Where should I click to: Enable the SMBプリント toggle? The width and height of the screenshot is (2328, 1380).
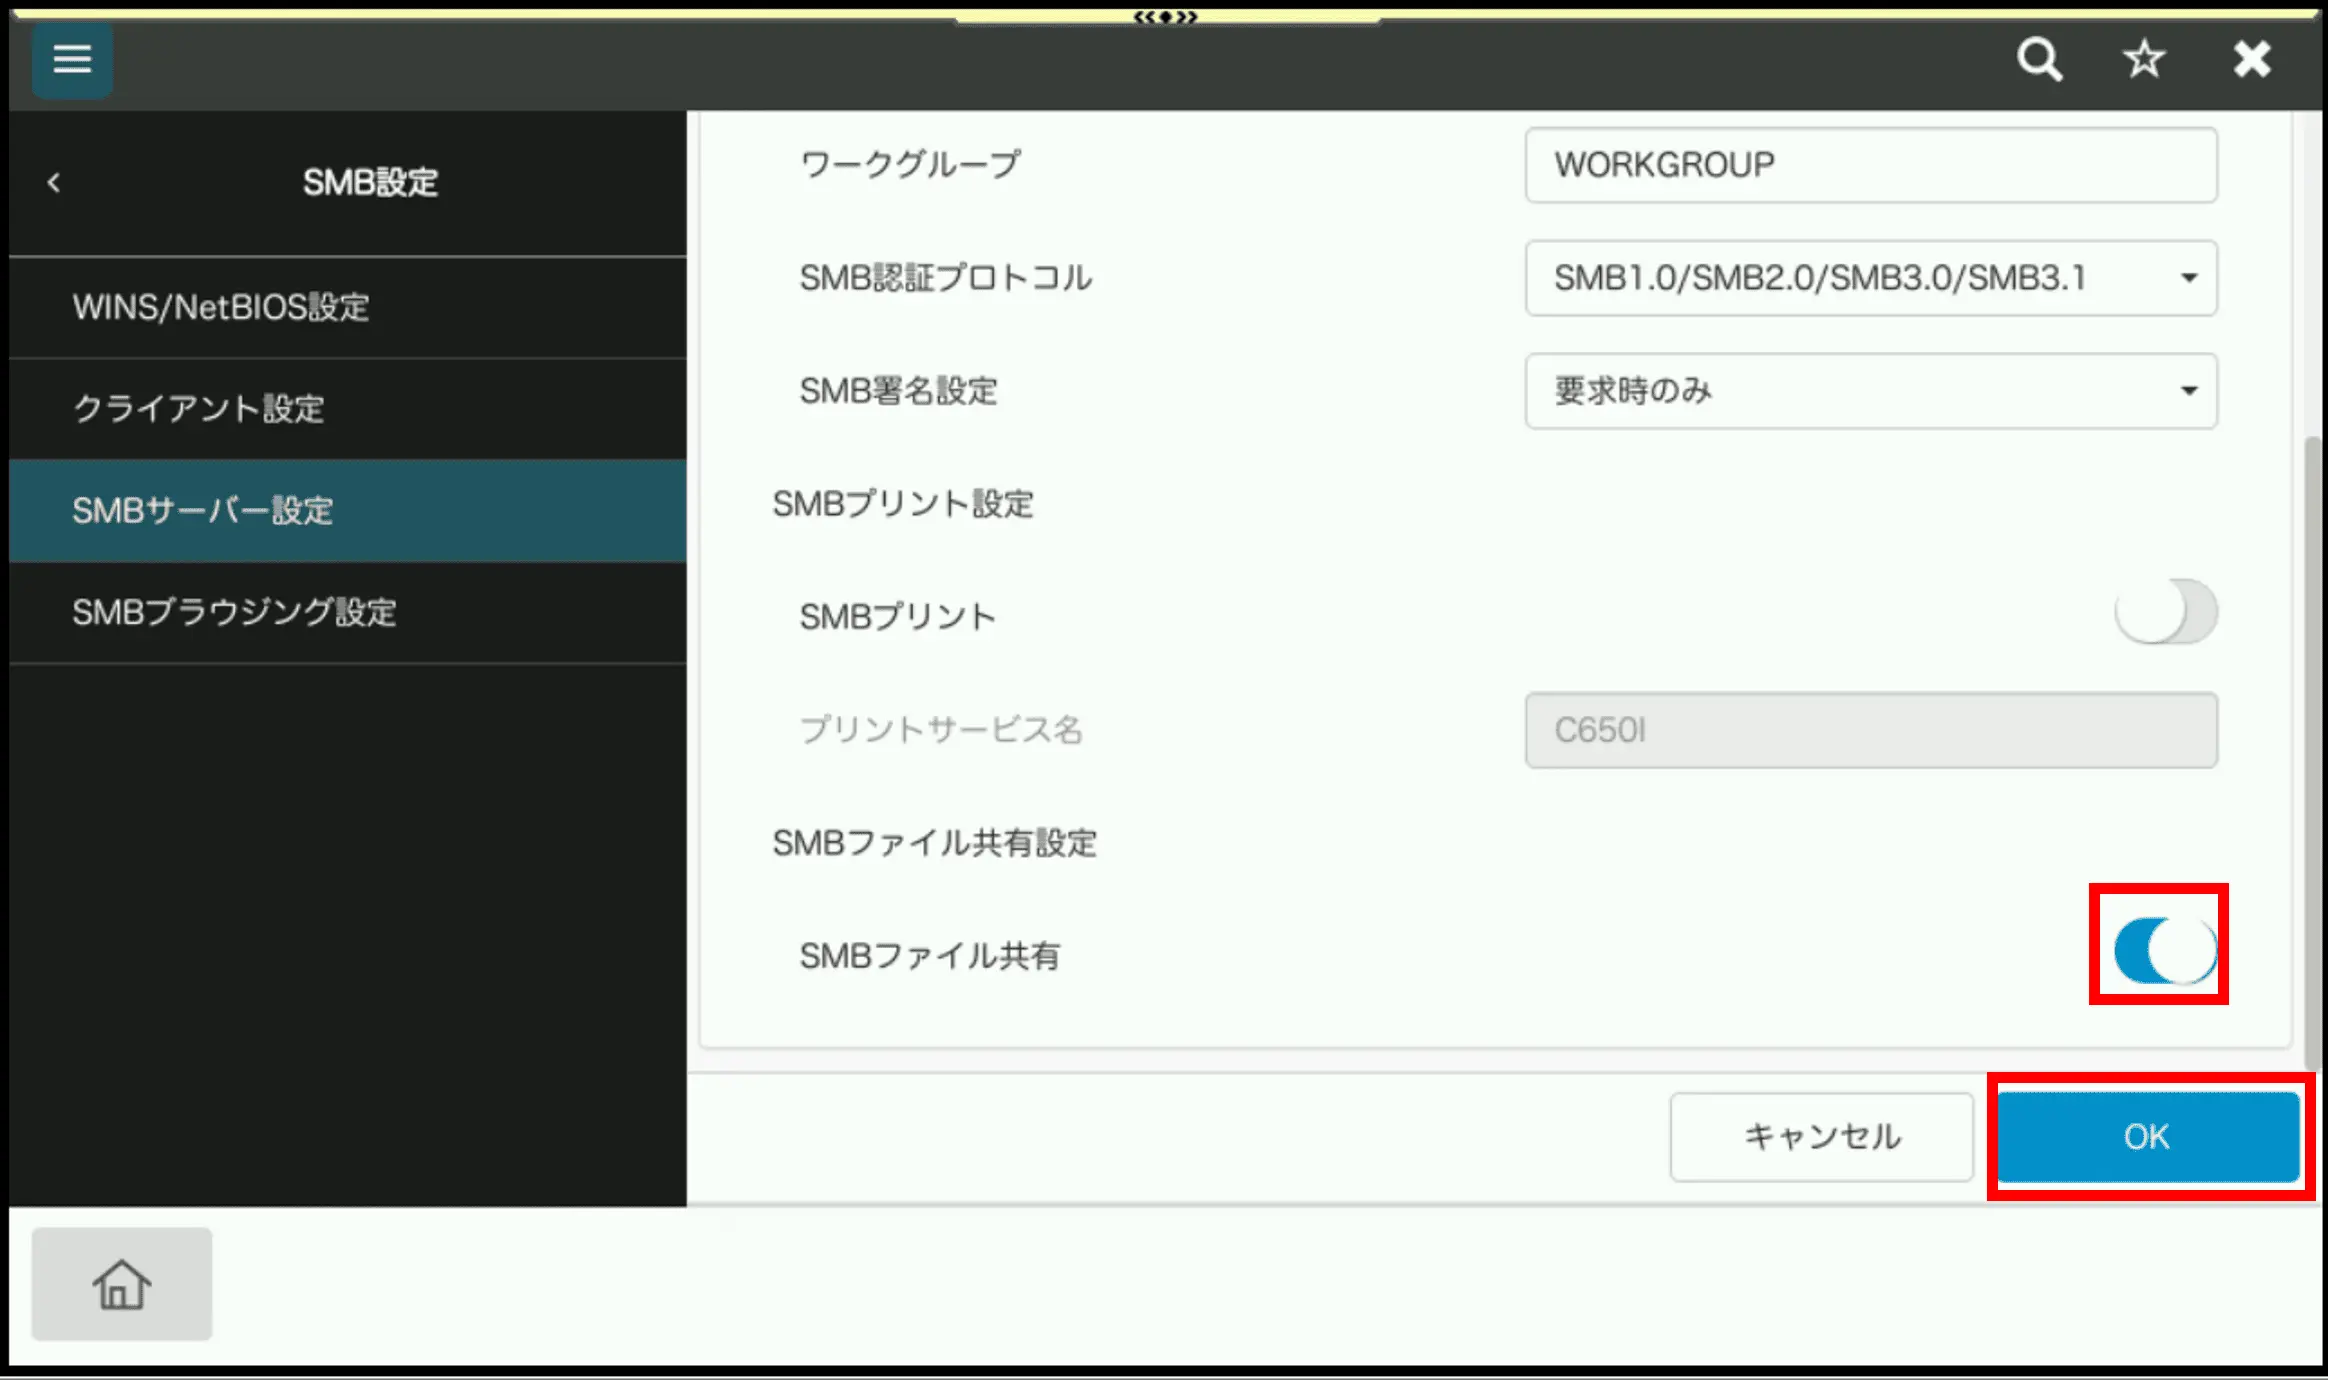click(x=2165, y=612)
